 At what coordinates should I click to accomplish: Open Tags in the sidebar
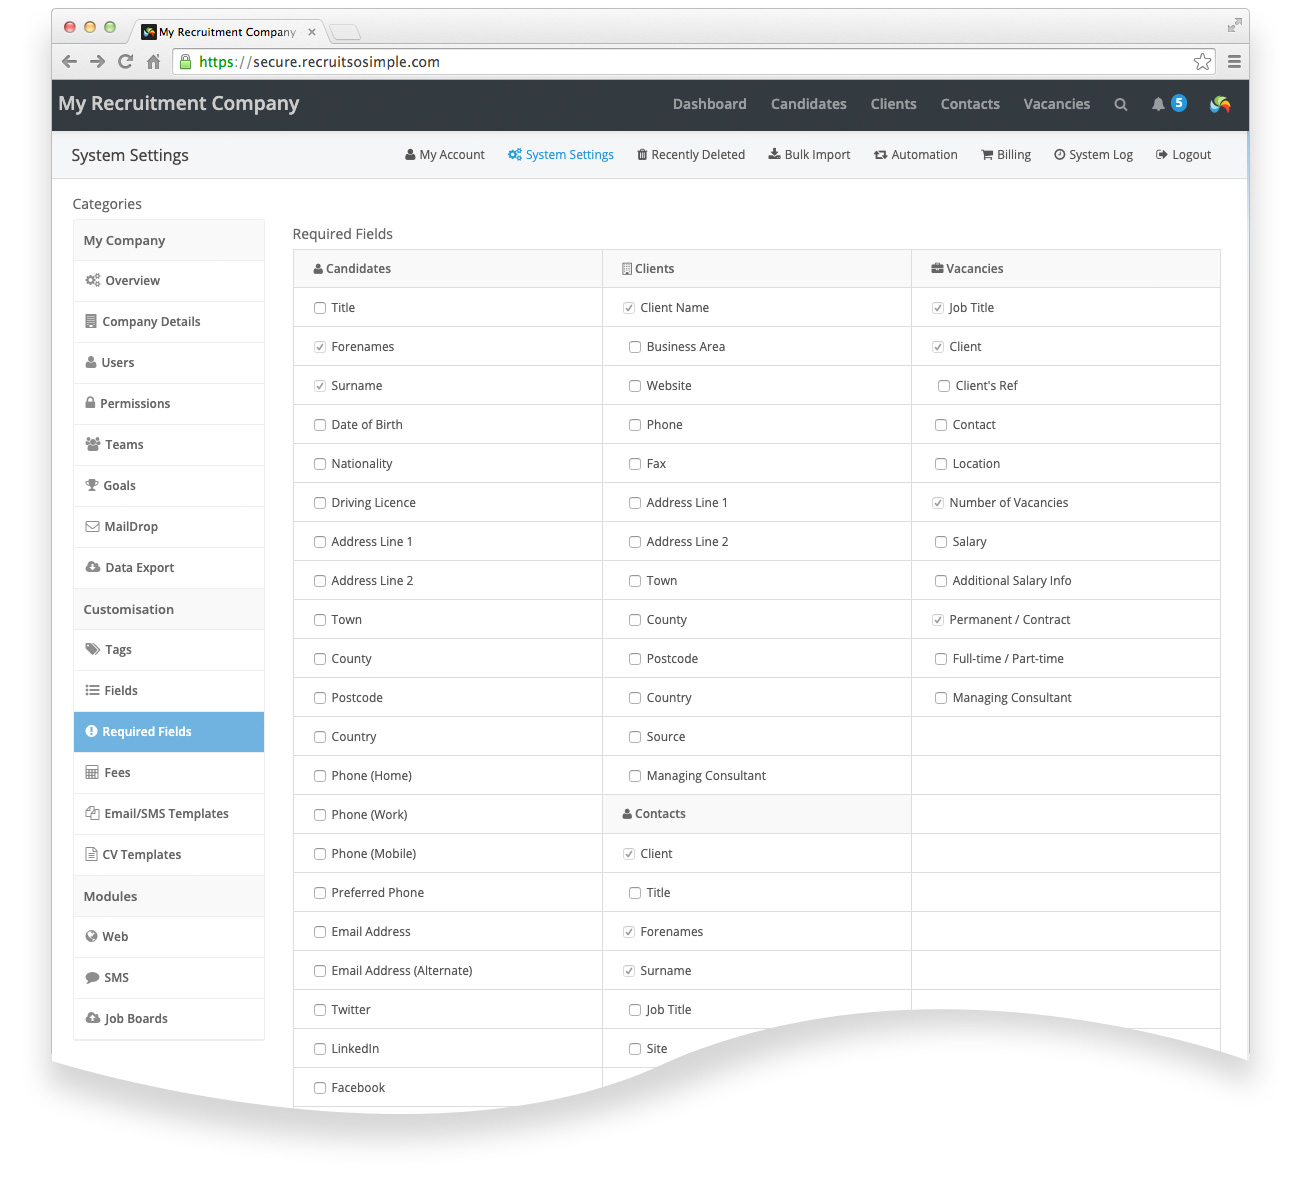pos(169,650)
